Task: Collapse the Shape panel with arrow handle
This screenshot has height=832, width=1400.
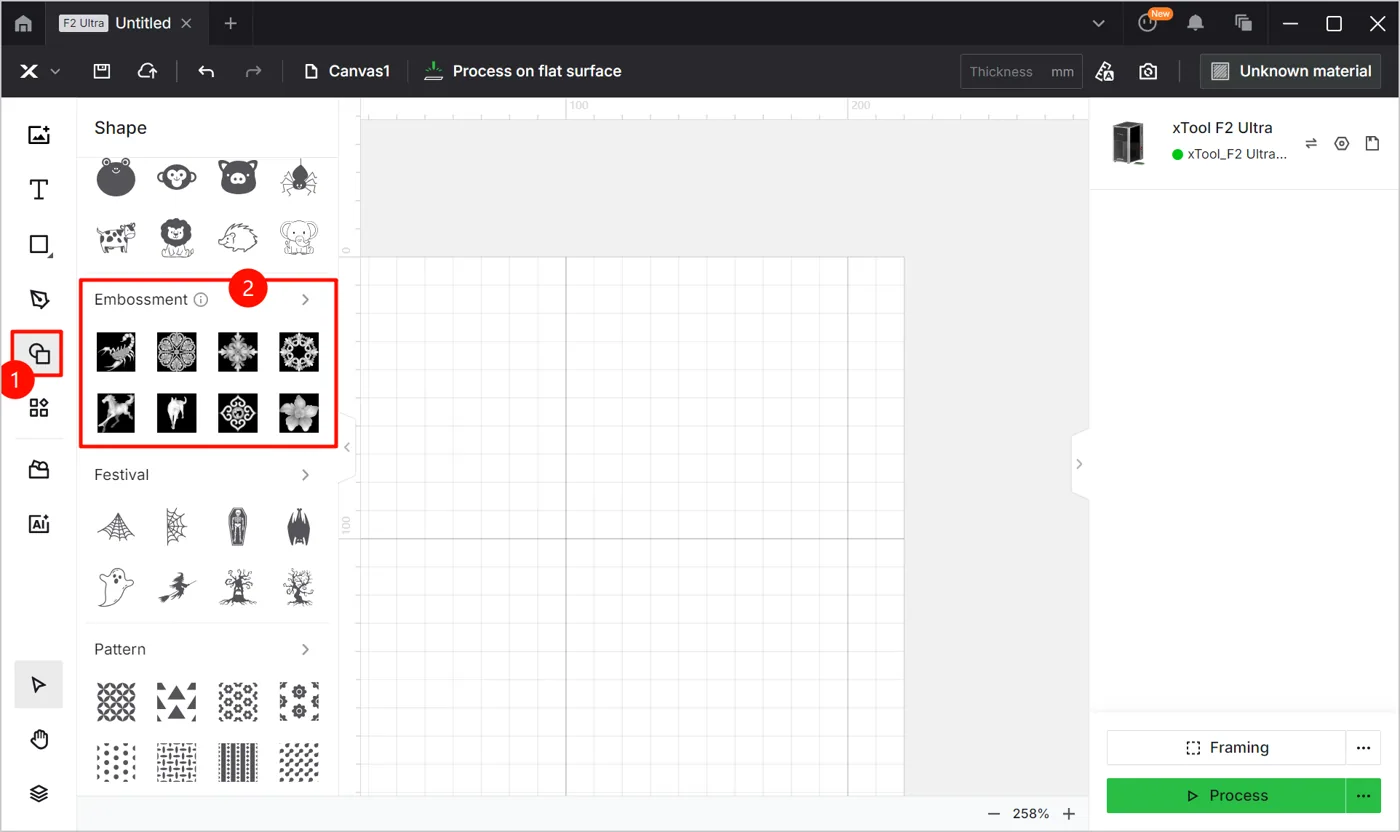Action: 347,447
